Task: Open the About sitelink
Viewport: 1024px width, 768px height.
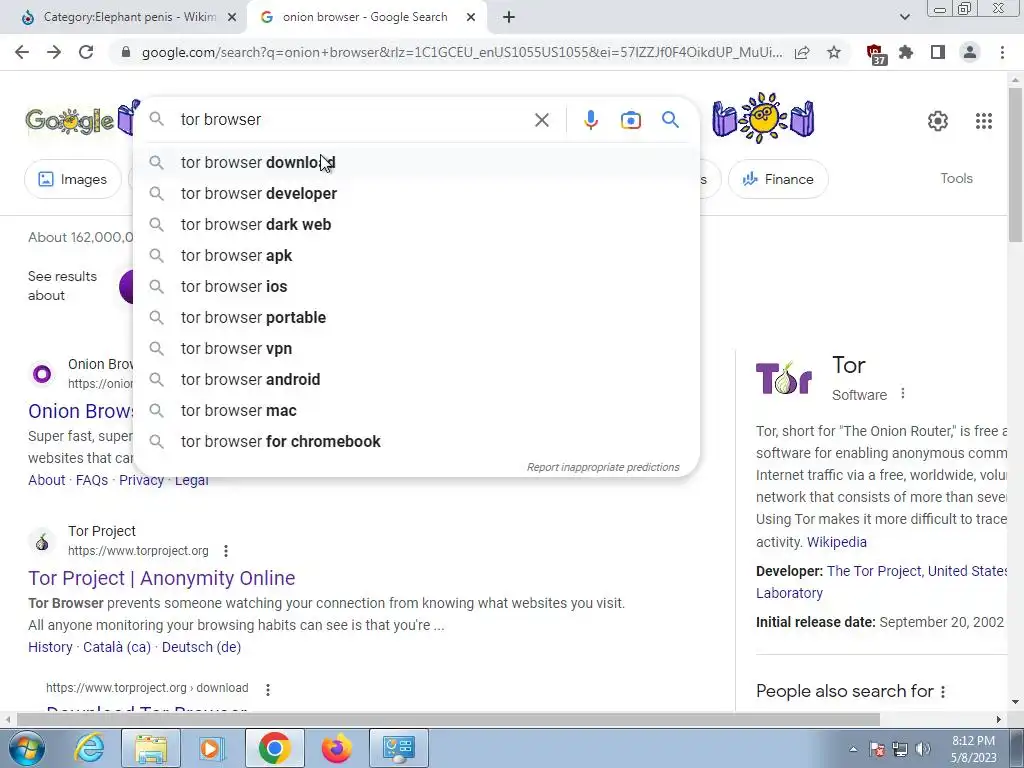Action: (x=46, y=480)
